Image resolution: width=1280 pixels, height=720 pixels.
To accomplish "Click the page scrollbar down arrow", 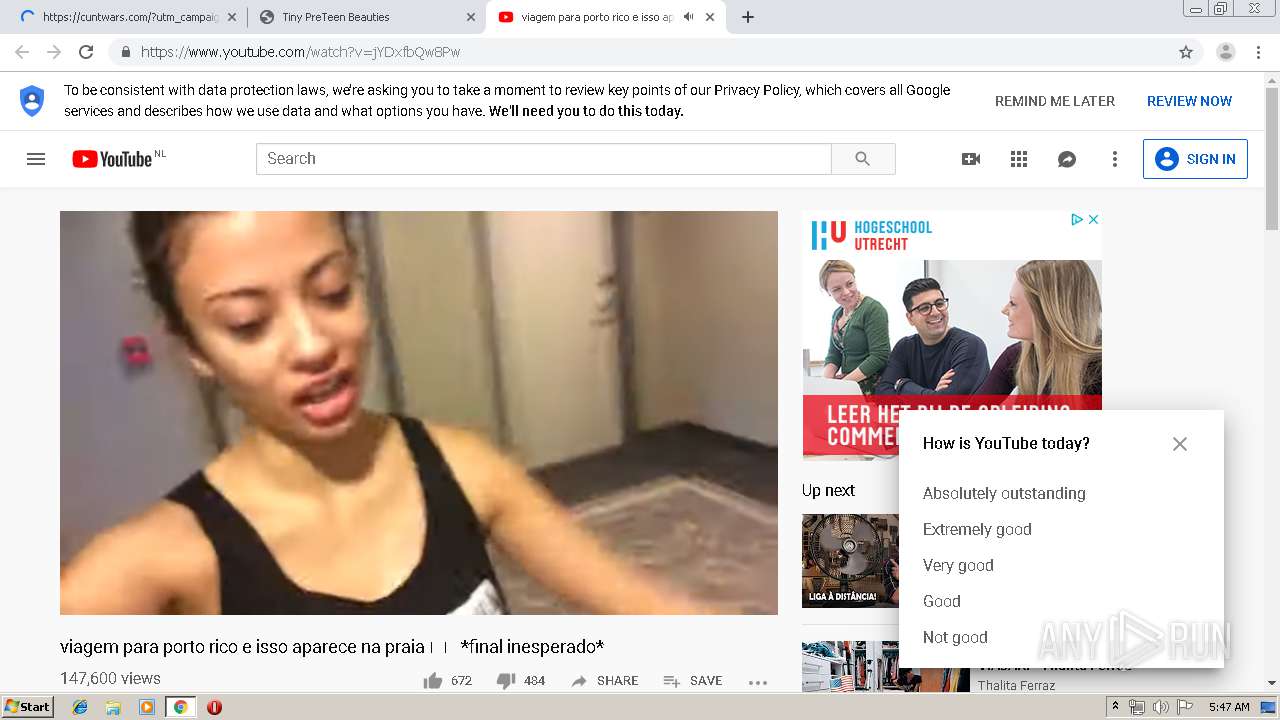I will click(x=1271, y=683).
